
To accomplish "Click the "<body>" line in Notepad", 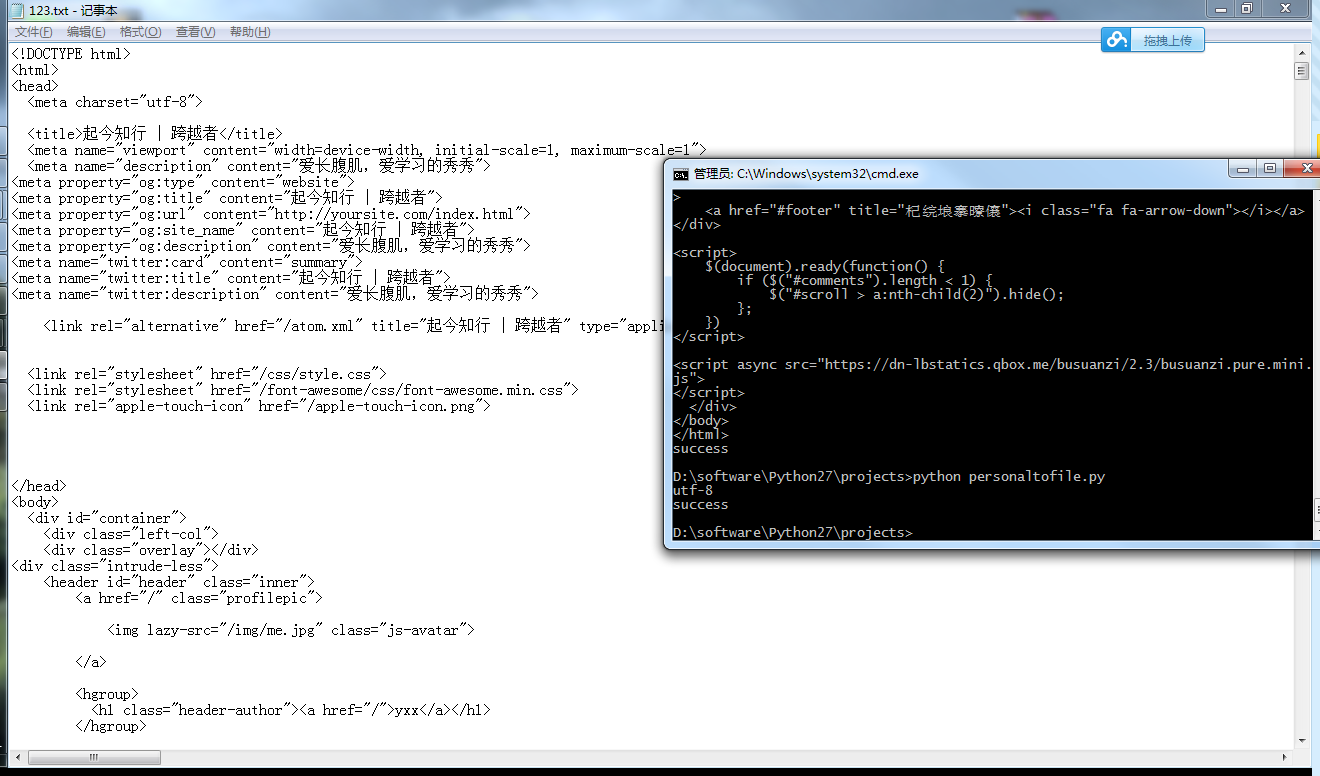I will coord(35,502).
